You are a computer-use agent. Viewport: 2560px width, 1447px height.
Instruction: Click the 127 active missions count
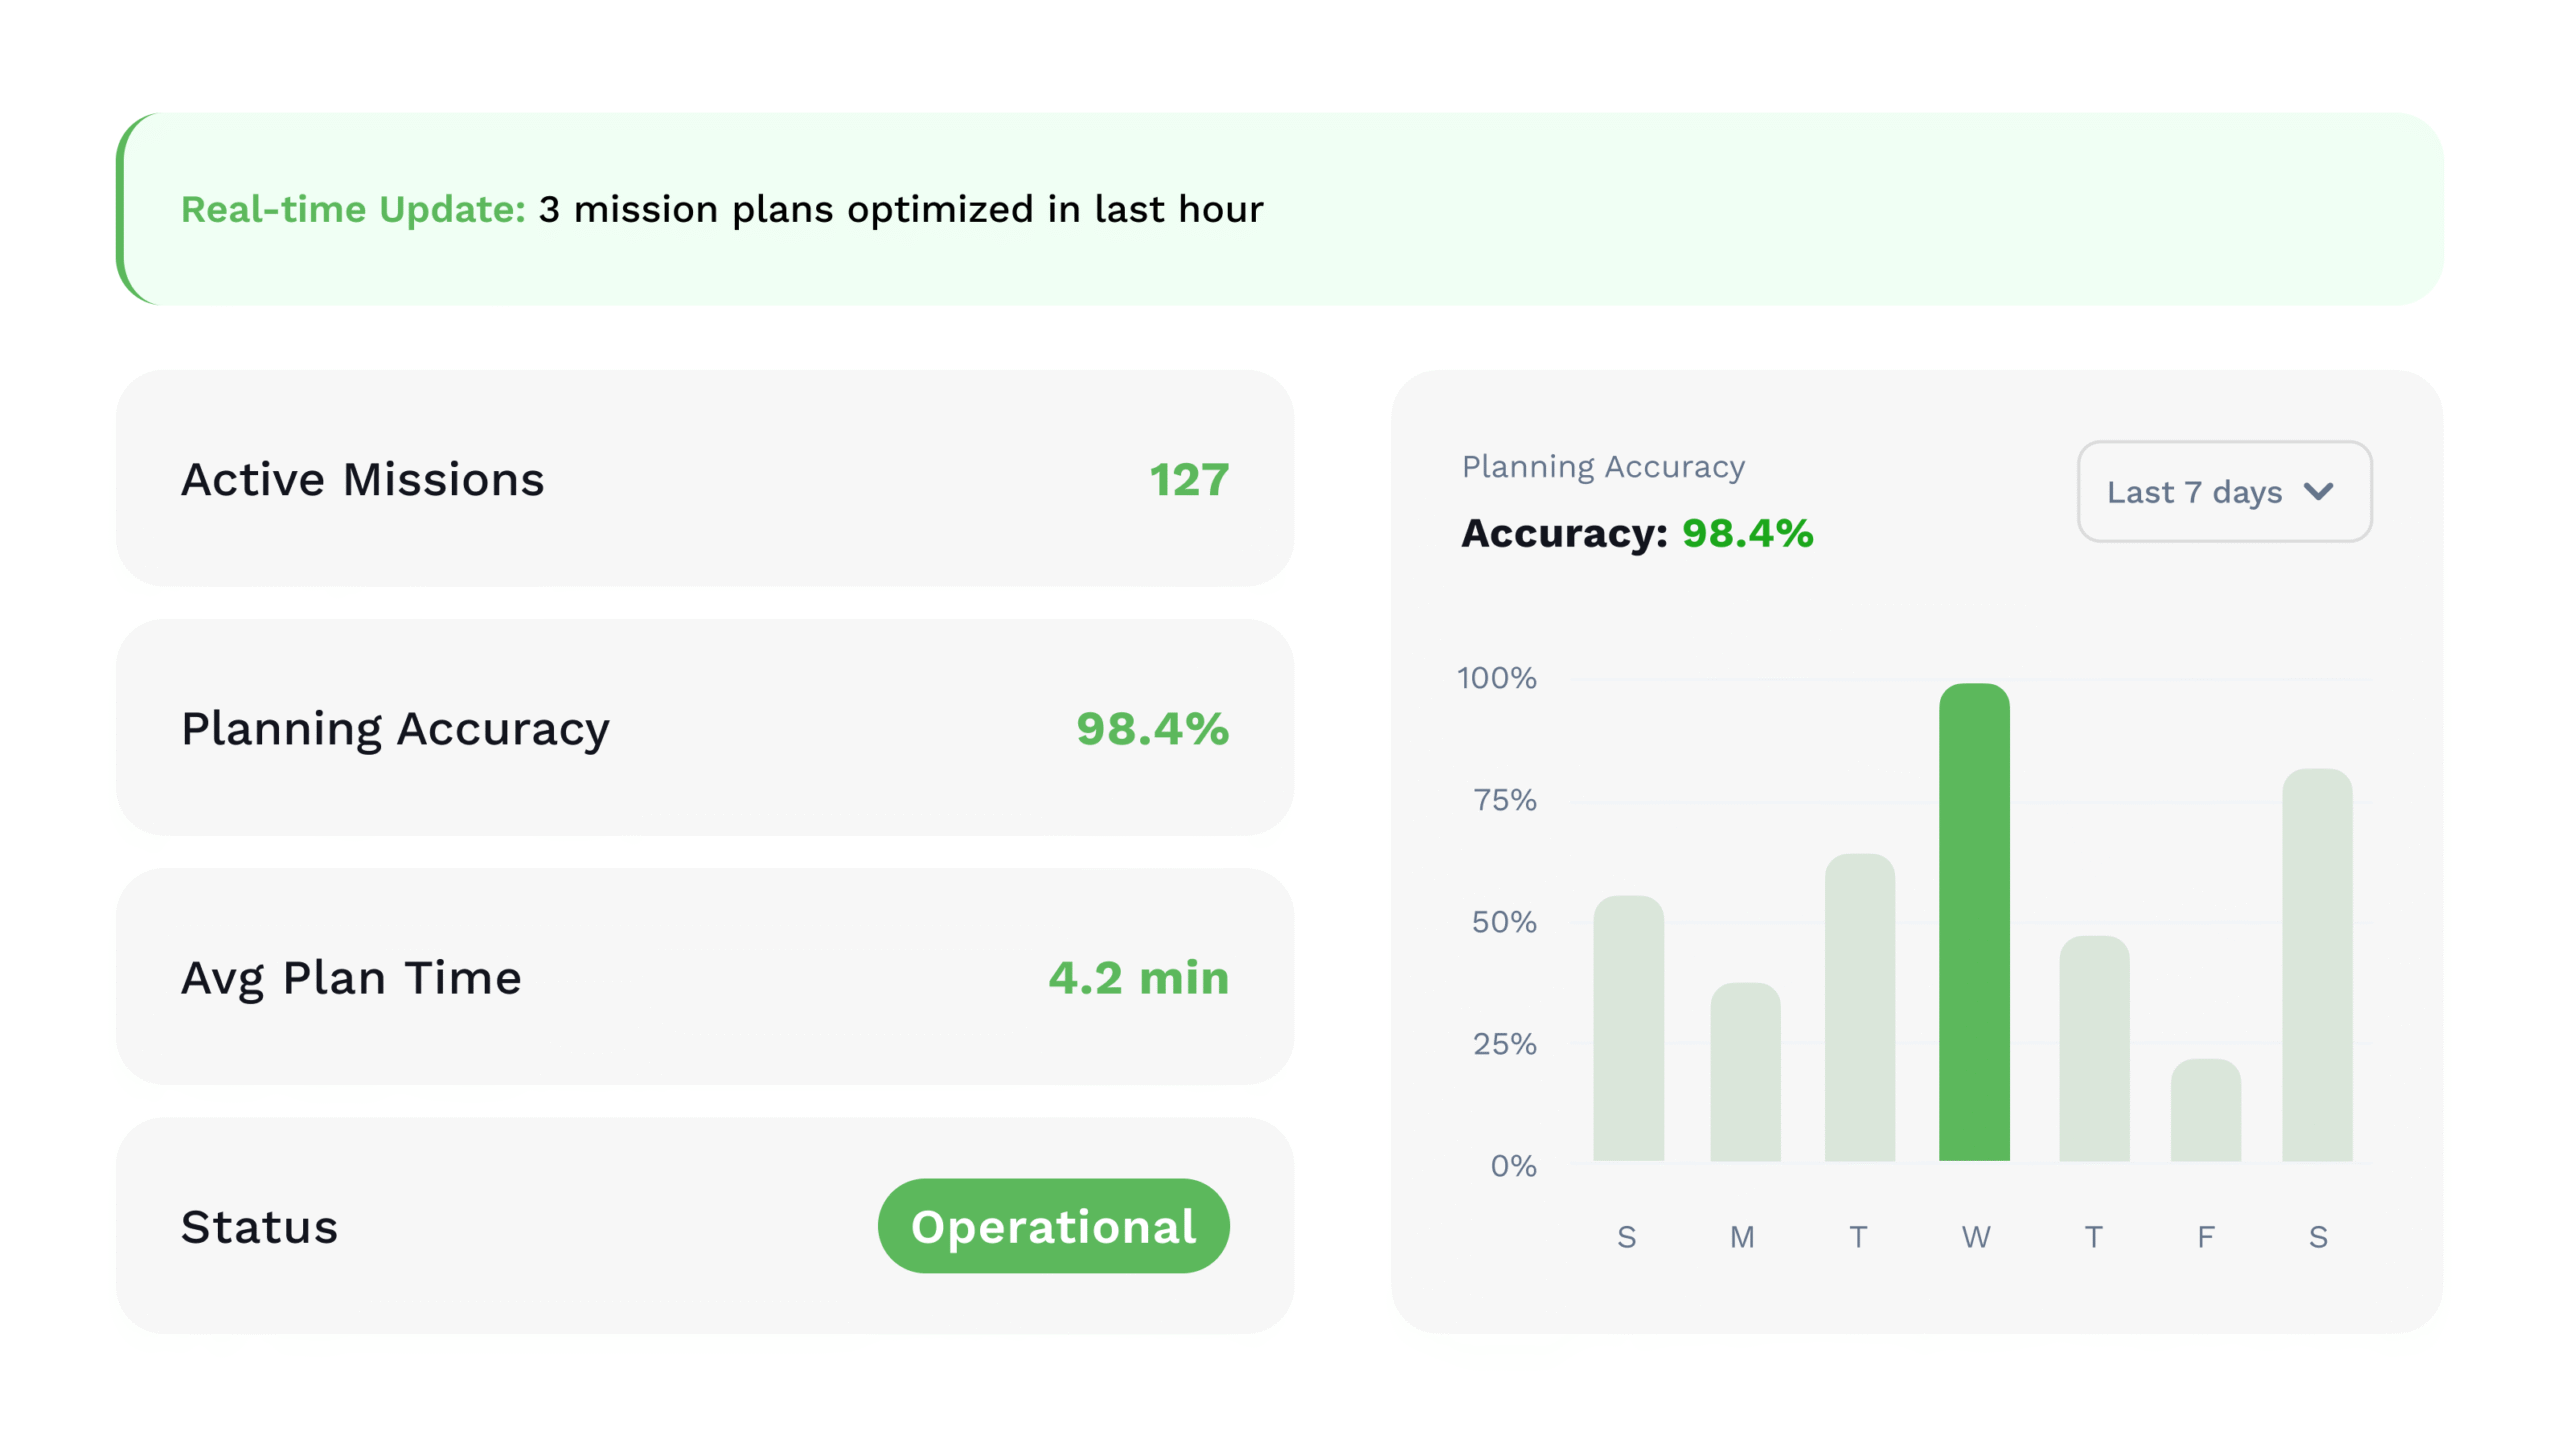coord(1188,479)
